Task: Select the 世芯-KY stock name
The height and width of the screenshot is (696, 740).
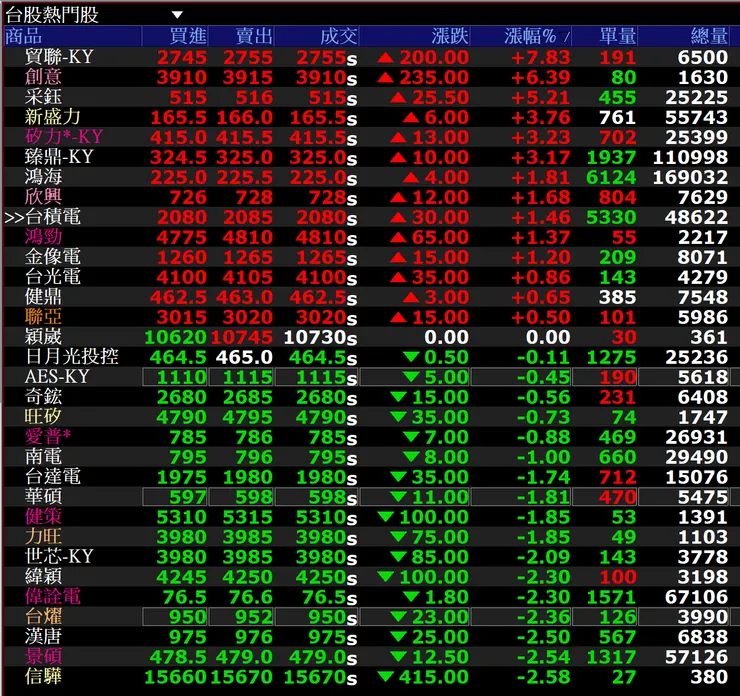Action: 59,556
